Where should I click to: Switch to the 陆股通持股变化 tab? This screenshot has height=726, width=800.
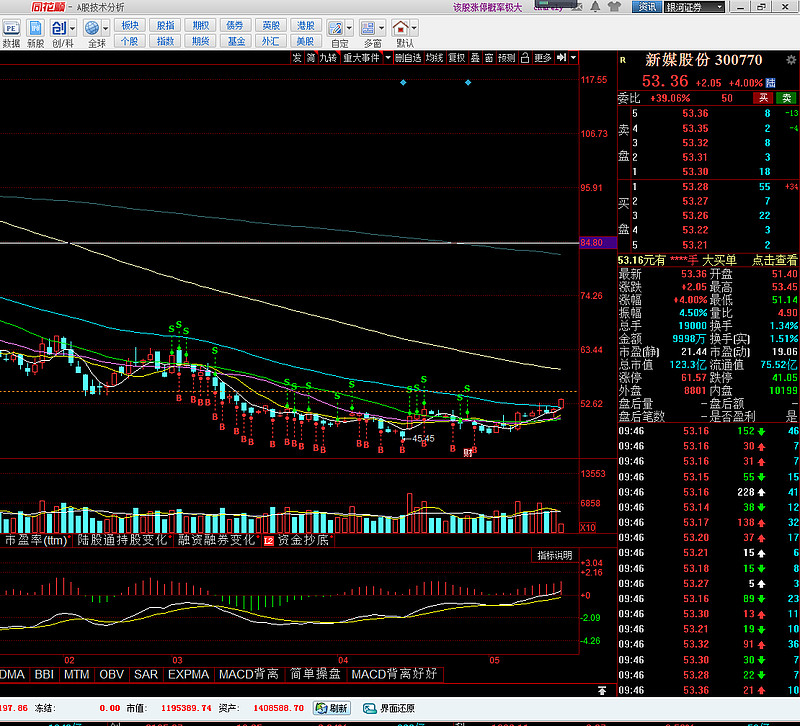[x=122, y=540]
